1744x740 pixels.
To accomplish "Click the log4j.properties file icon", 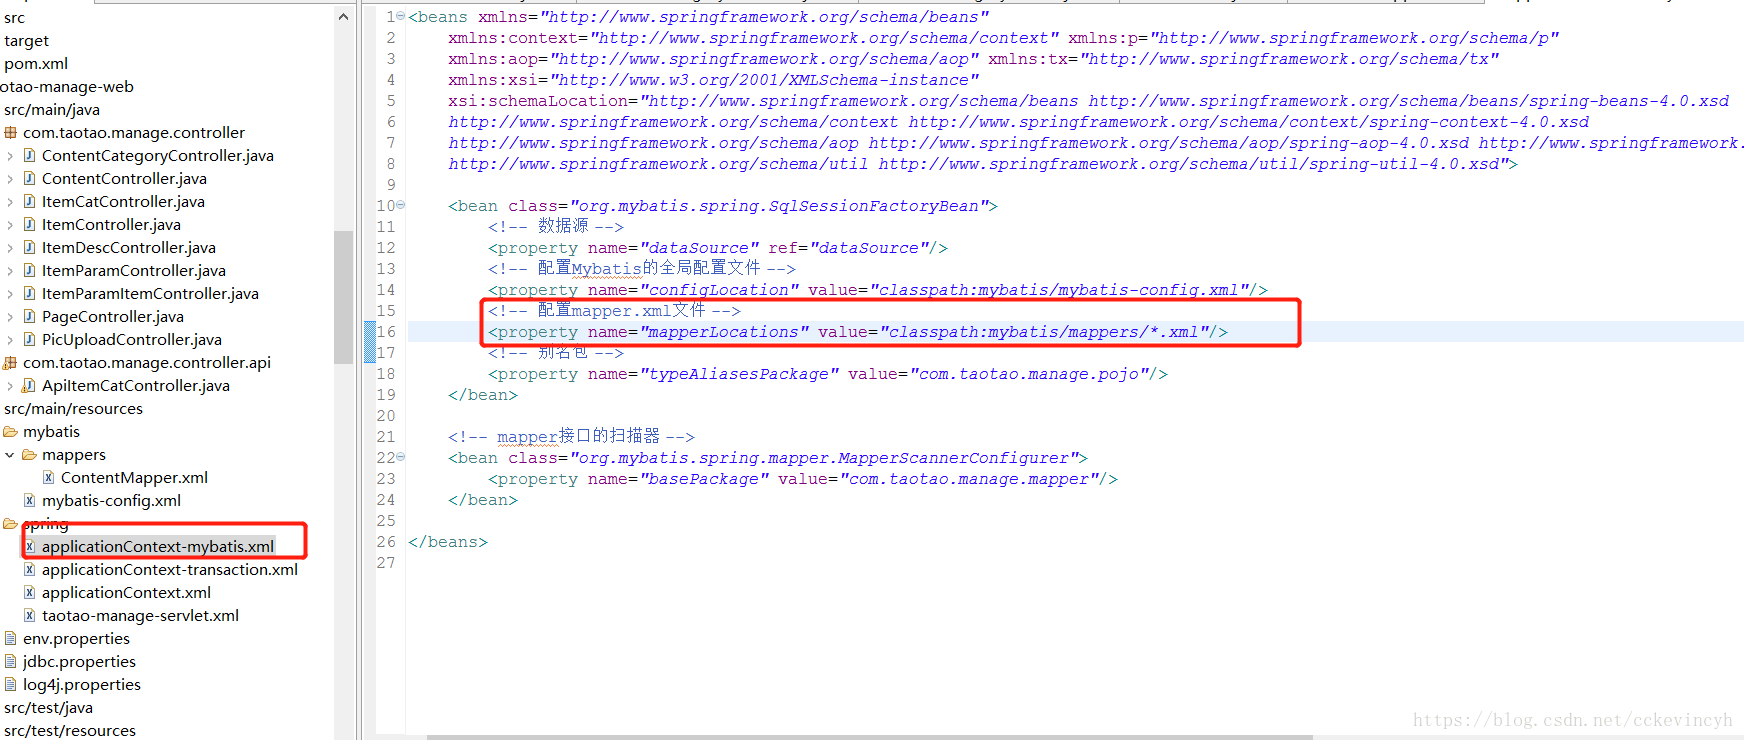I will pyautogui.click(x=11, y=684).
